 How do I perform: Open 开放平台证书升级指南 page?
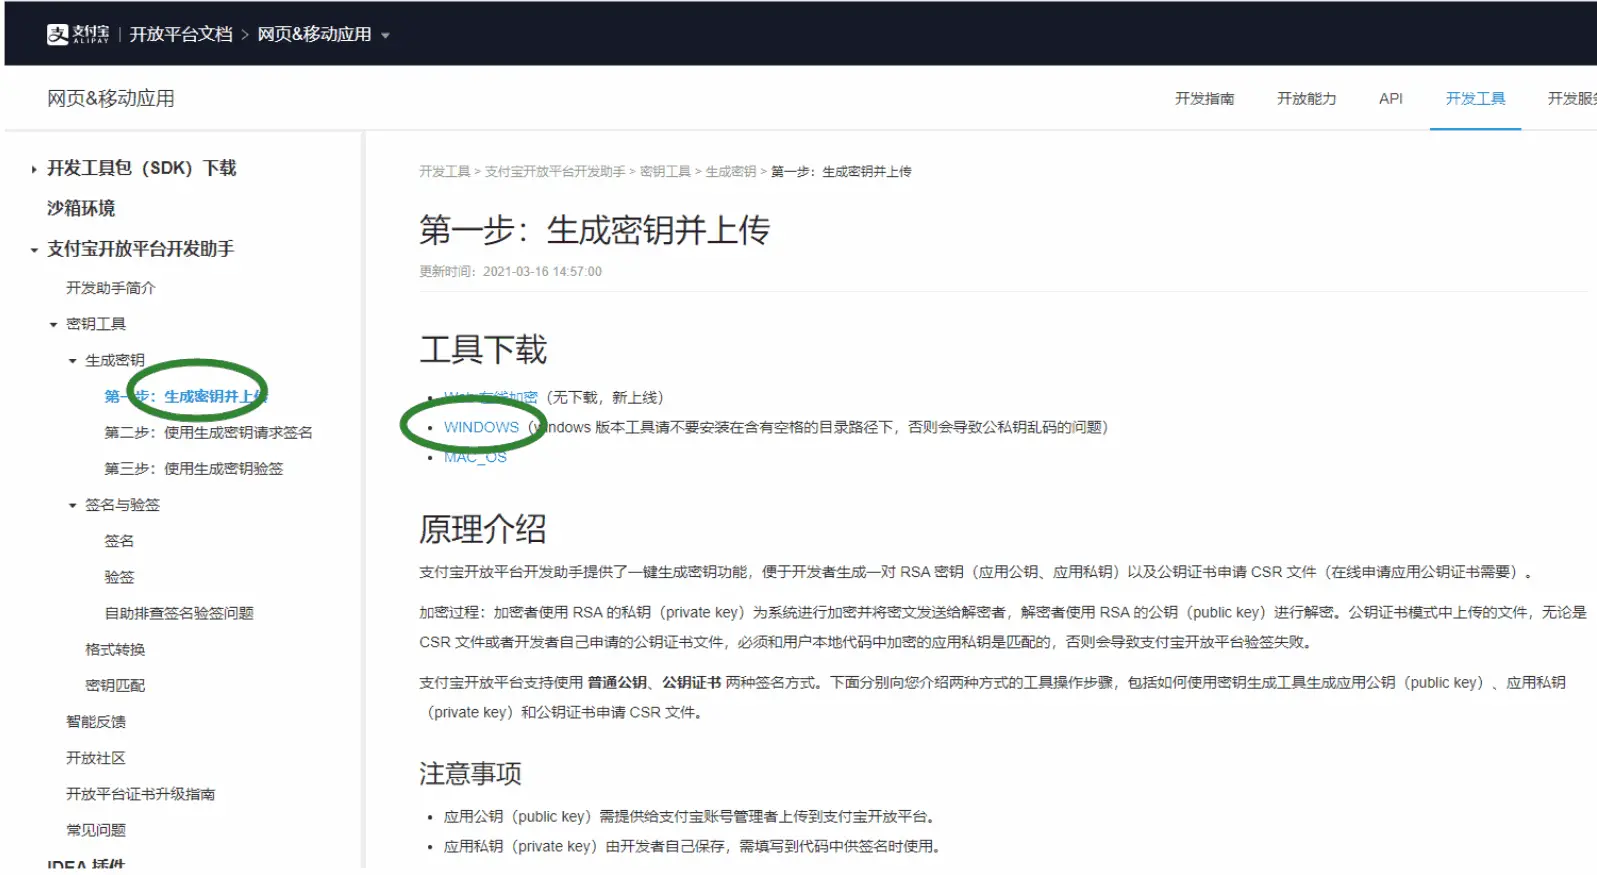pos(140,794)
